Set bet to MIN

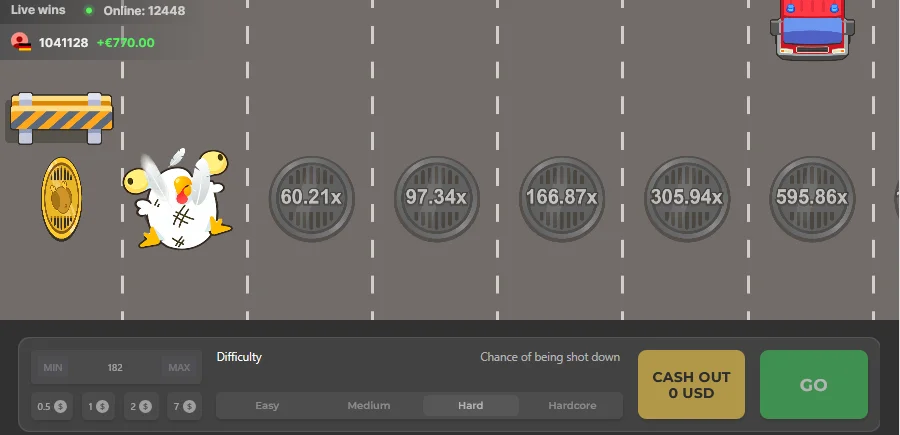pyautogui.click(x=53, y=367)
